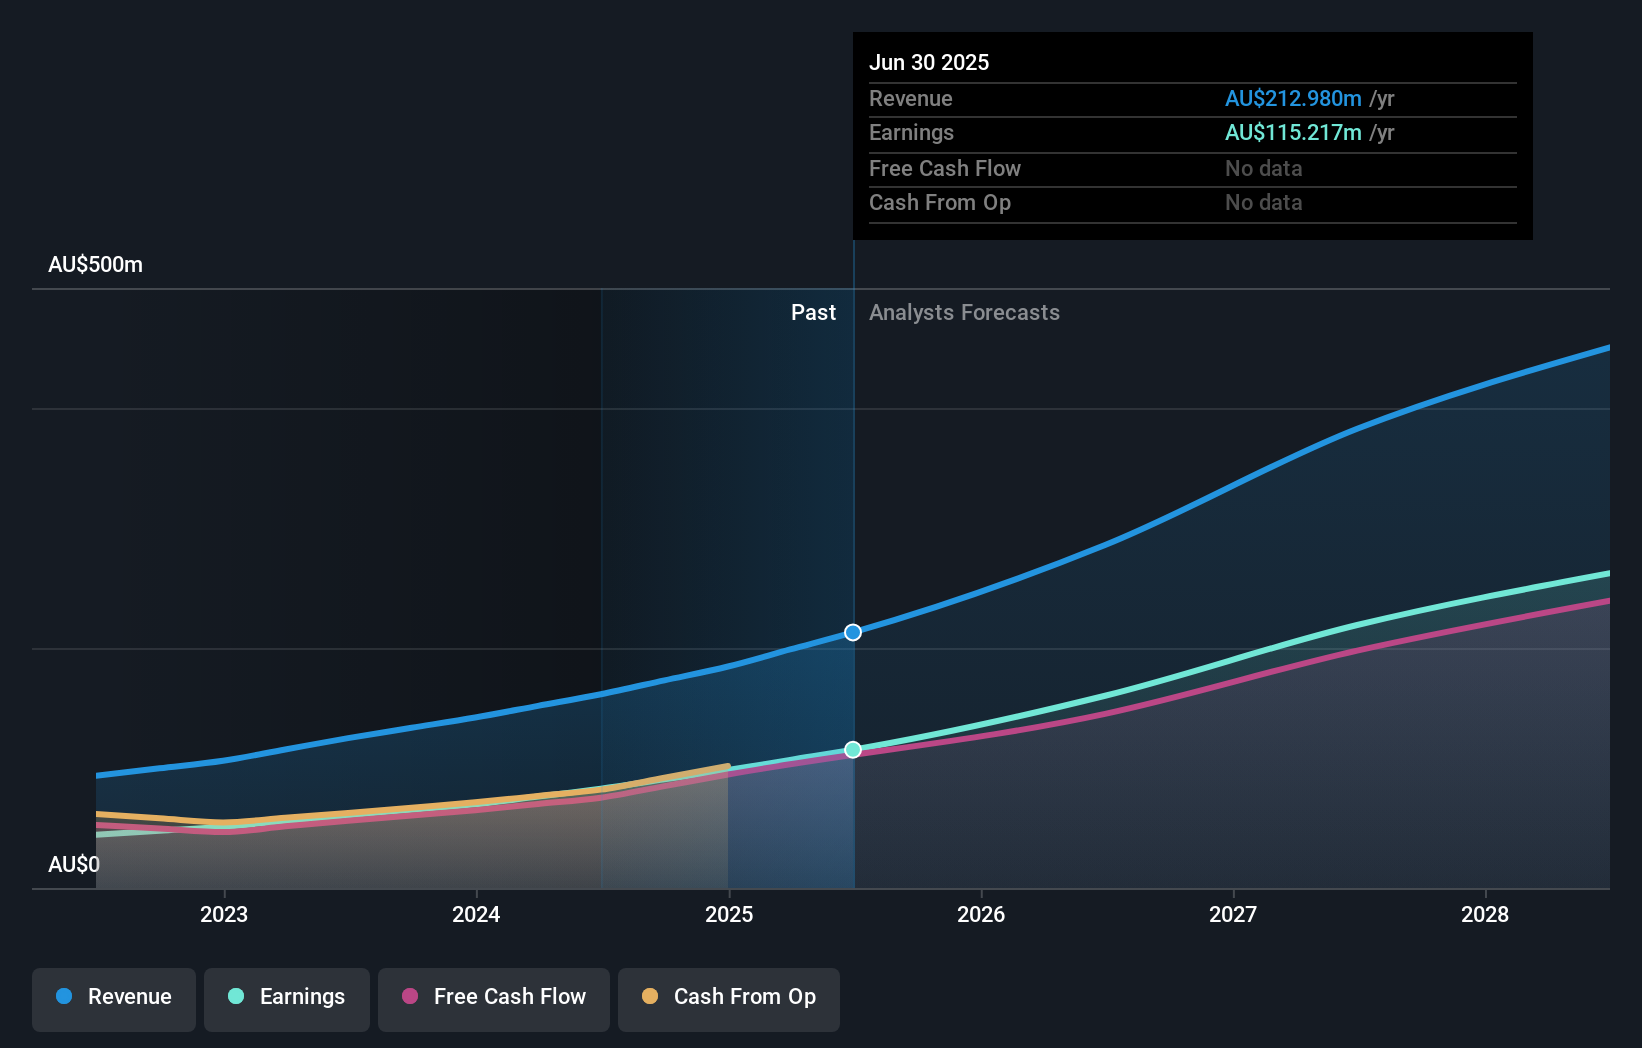The width and height of the screenshot is (1642, 1048).
Task: Toggle the Cash From Op series visibility
Action: 728,997
